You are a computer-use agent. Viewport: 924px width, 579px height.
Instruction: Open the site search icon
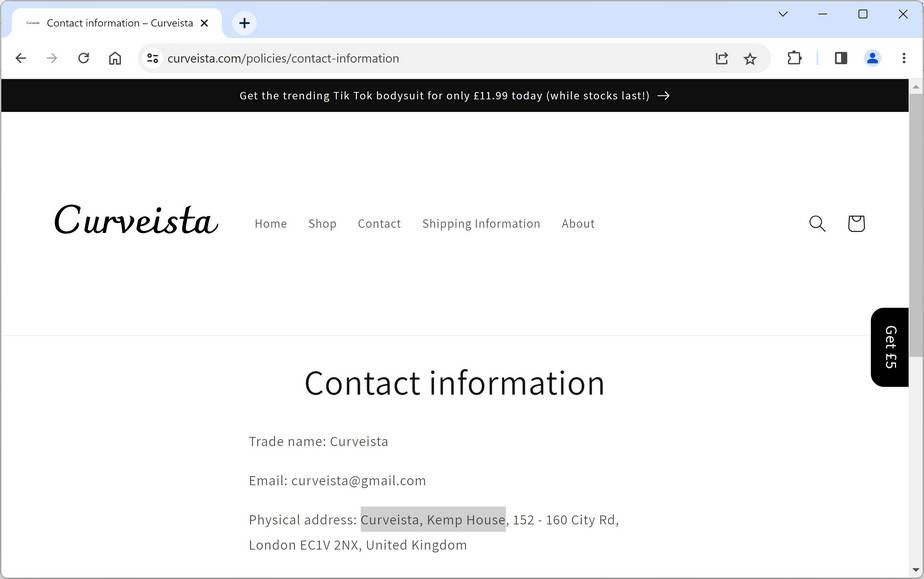point(817,224)
